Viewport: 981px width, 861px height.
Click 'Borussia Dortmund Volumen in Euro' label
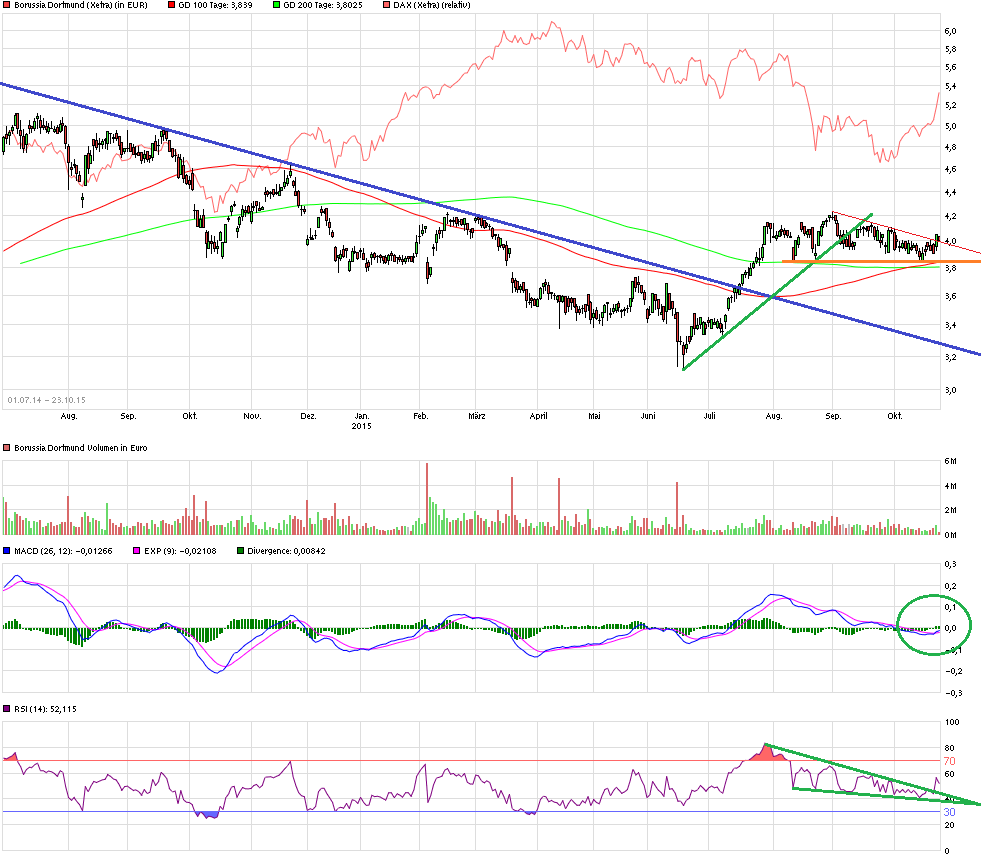tap(81, 448)
